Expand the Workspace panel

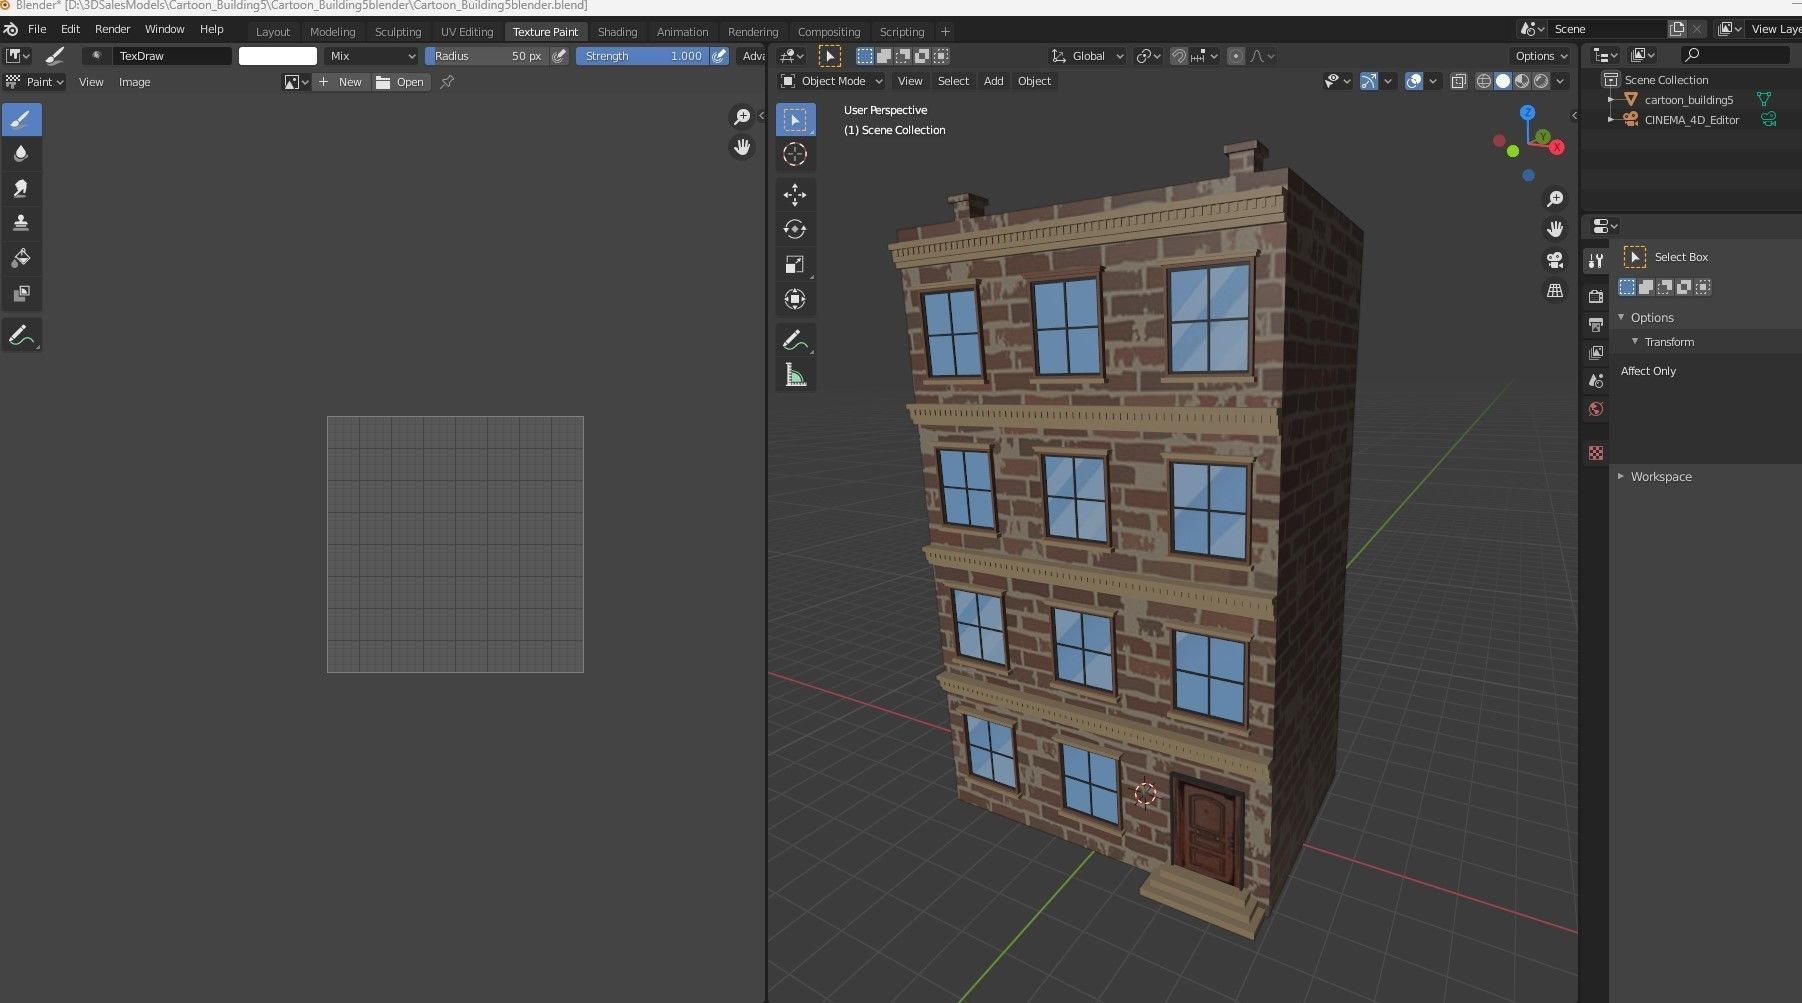1621,477
